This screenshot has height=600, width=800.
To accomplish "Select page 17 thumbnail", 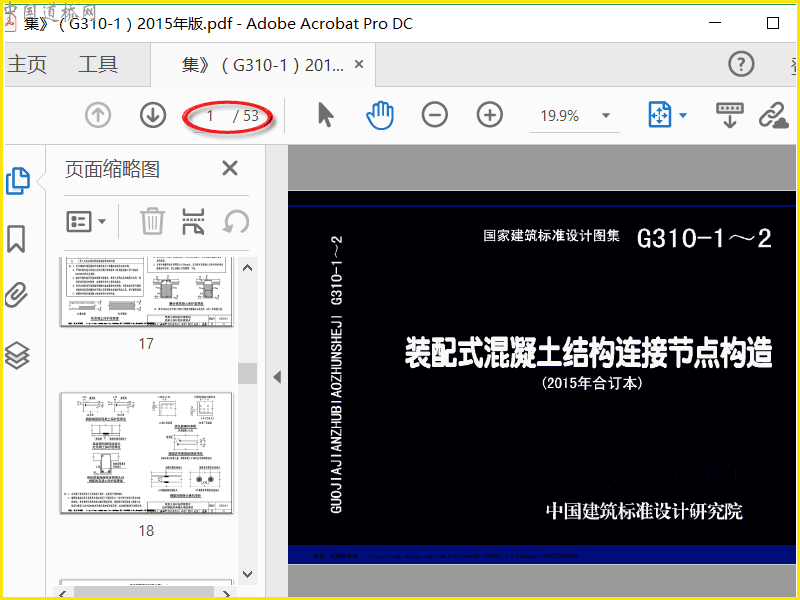I will [x=146, y=292].
